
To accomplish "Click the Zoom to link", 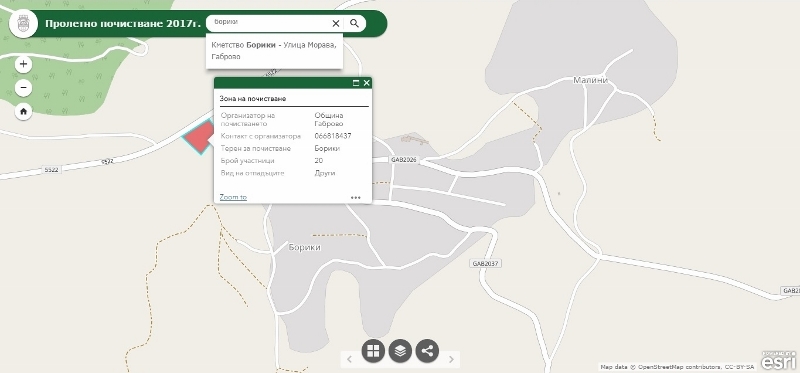I will 233,197.
